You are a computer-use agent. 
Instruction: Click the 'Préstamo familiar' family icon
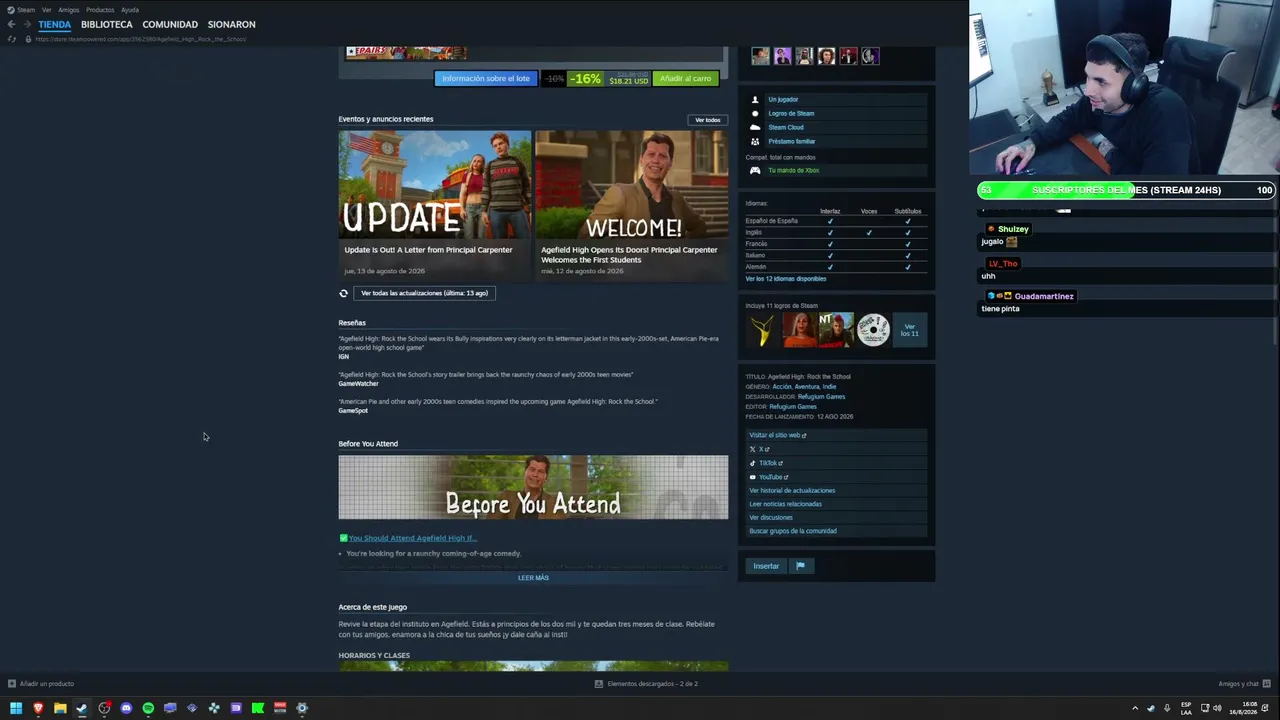tap(755, 142)
